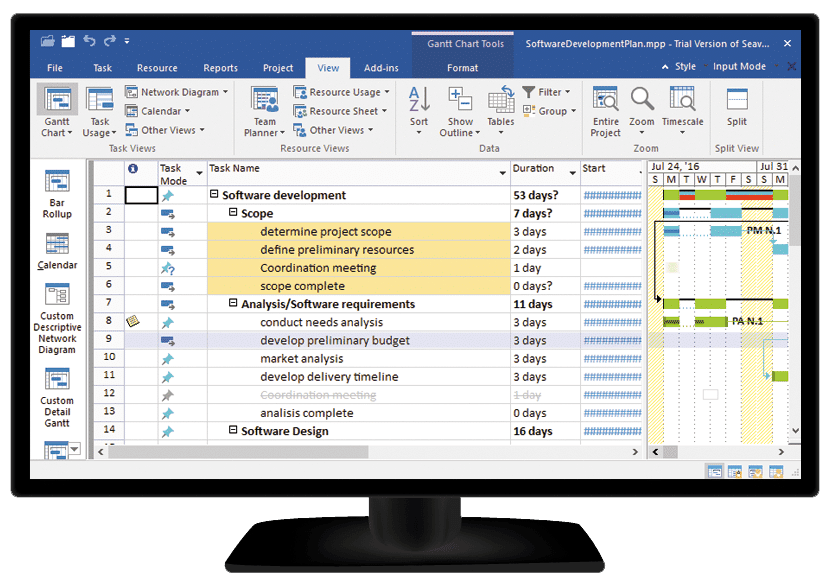The image size is (830, 580).
Task: Select the 'develop preliminary budget' task name
Action: tap(335, 340)
